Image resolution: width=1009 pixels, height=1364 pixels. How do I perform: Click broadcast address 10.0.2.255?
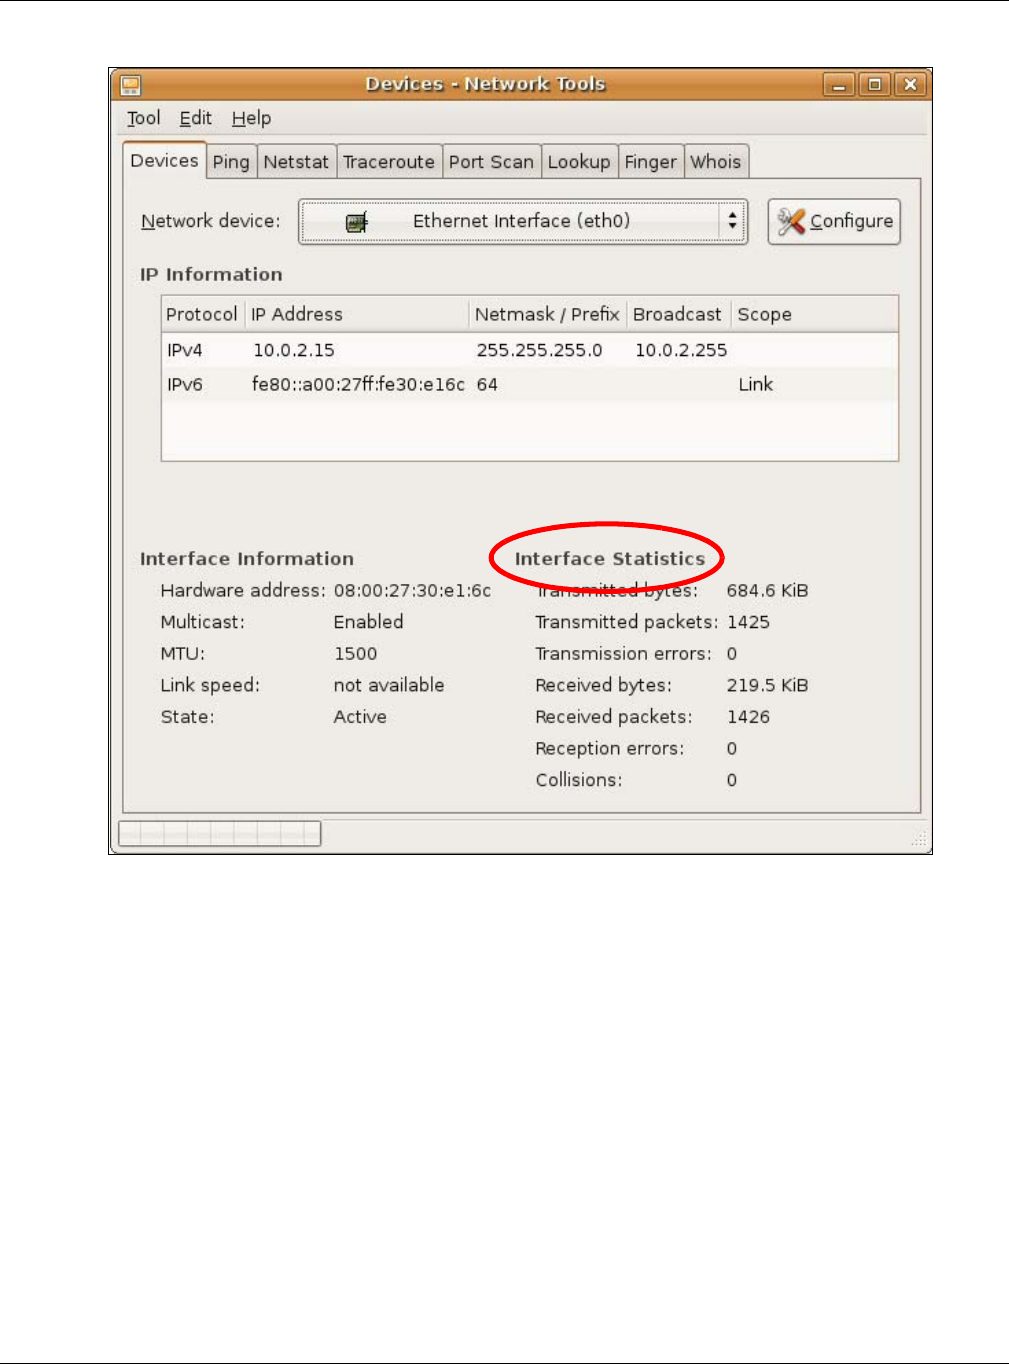click(x=681, y=350)
